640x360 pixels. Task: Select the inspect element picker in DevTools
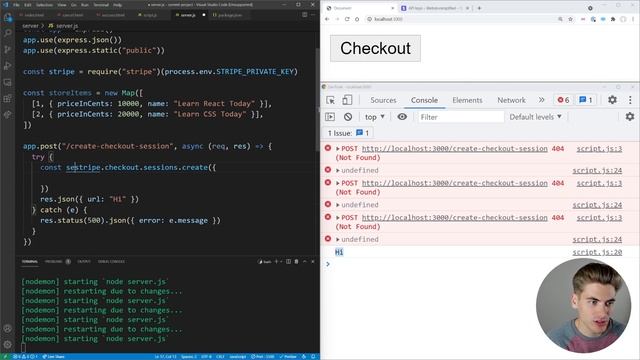(331, 100)
